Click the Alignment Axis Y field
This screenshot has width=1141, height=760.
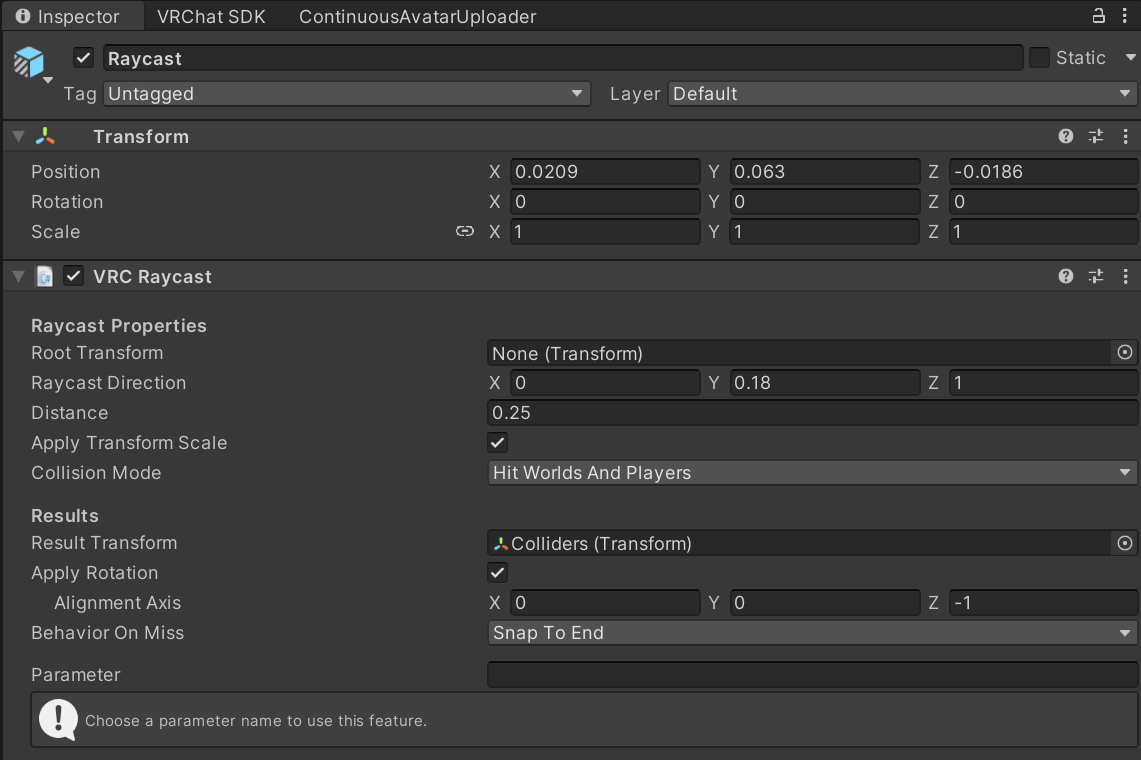[x=824, y=603]
